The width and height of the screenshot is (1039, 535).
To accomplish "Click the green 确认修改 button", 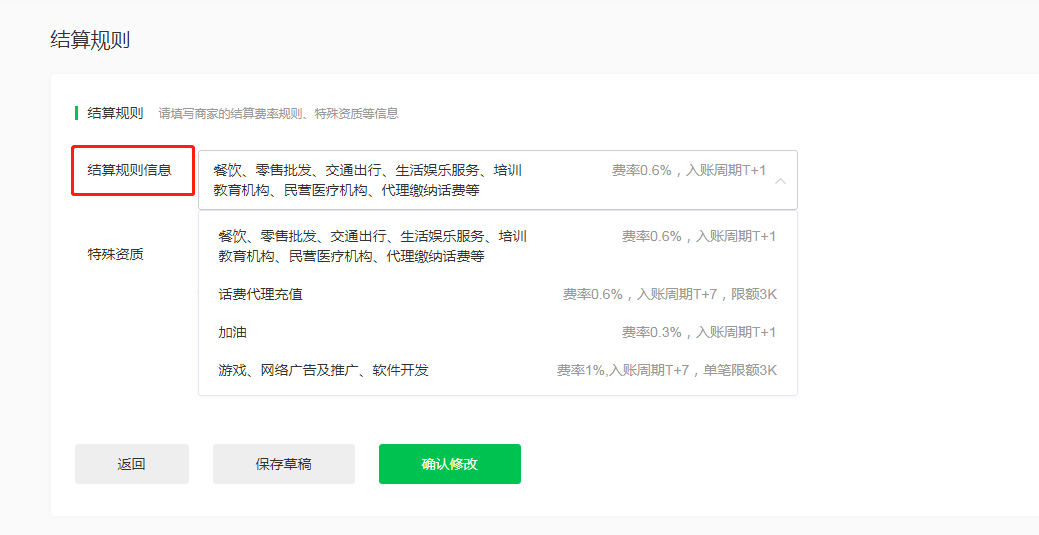I will [x=450, y=464].
